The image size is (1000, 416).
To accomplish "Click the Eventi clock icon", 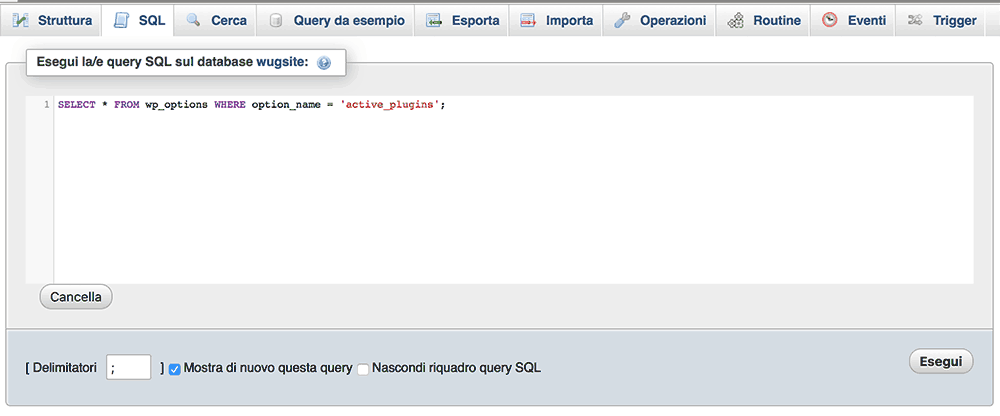I will 829,20.
